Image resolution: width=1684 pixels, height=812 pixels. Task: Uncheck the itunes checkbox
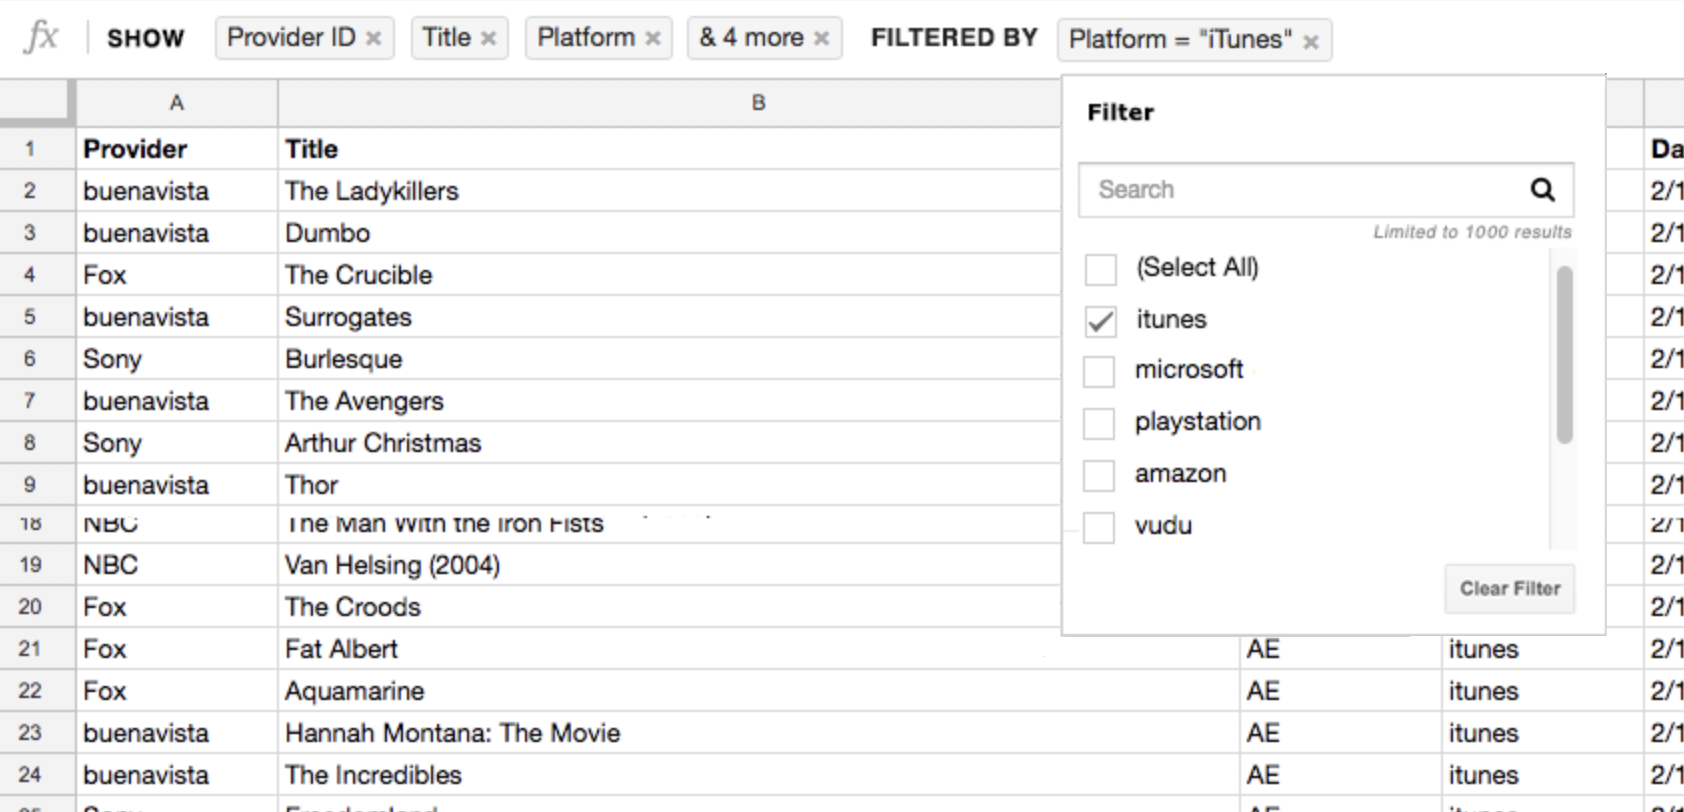pyautogui.click(x=1101, y=321)
